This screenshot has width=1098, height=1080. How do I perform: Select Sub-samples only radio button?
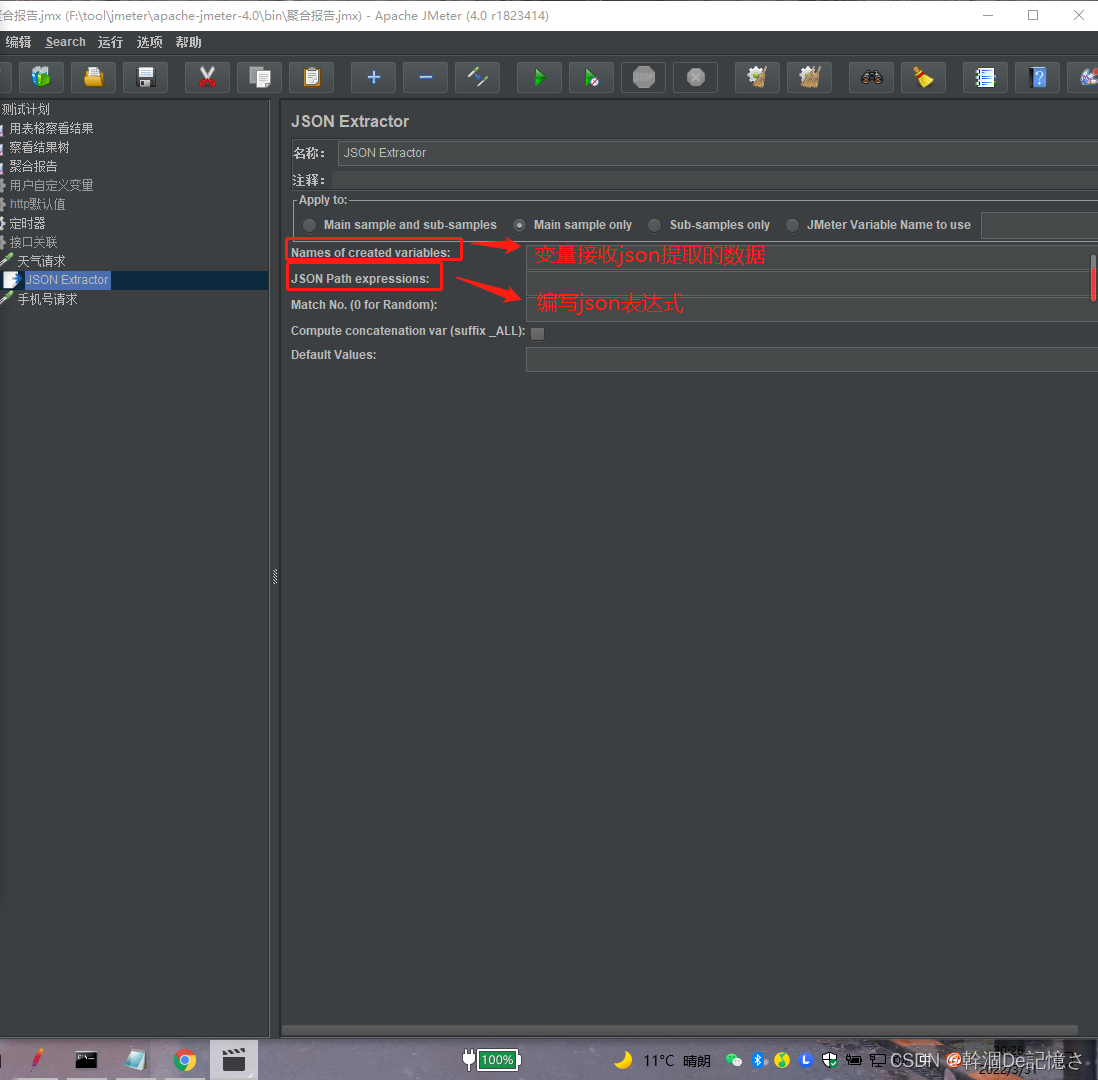[x=655, y=225]
